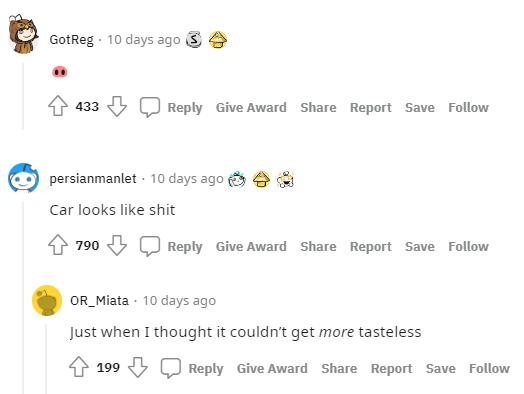Open persianmanlet's user profile link
Viewport: 524px width, 394px height.
point(93,178)
